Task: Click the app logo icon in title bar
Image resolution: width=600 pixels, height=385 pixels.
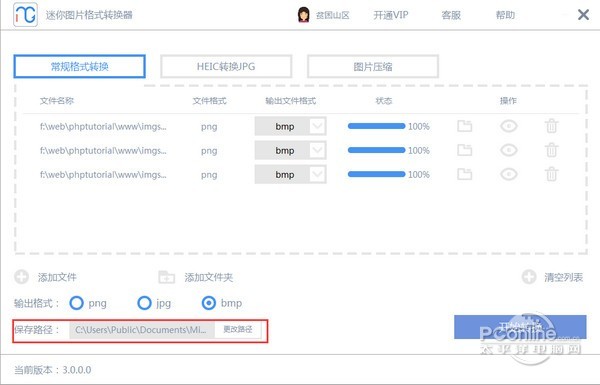Action: click(x=25, y=15)
